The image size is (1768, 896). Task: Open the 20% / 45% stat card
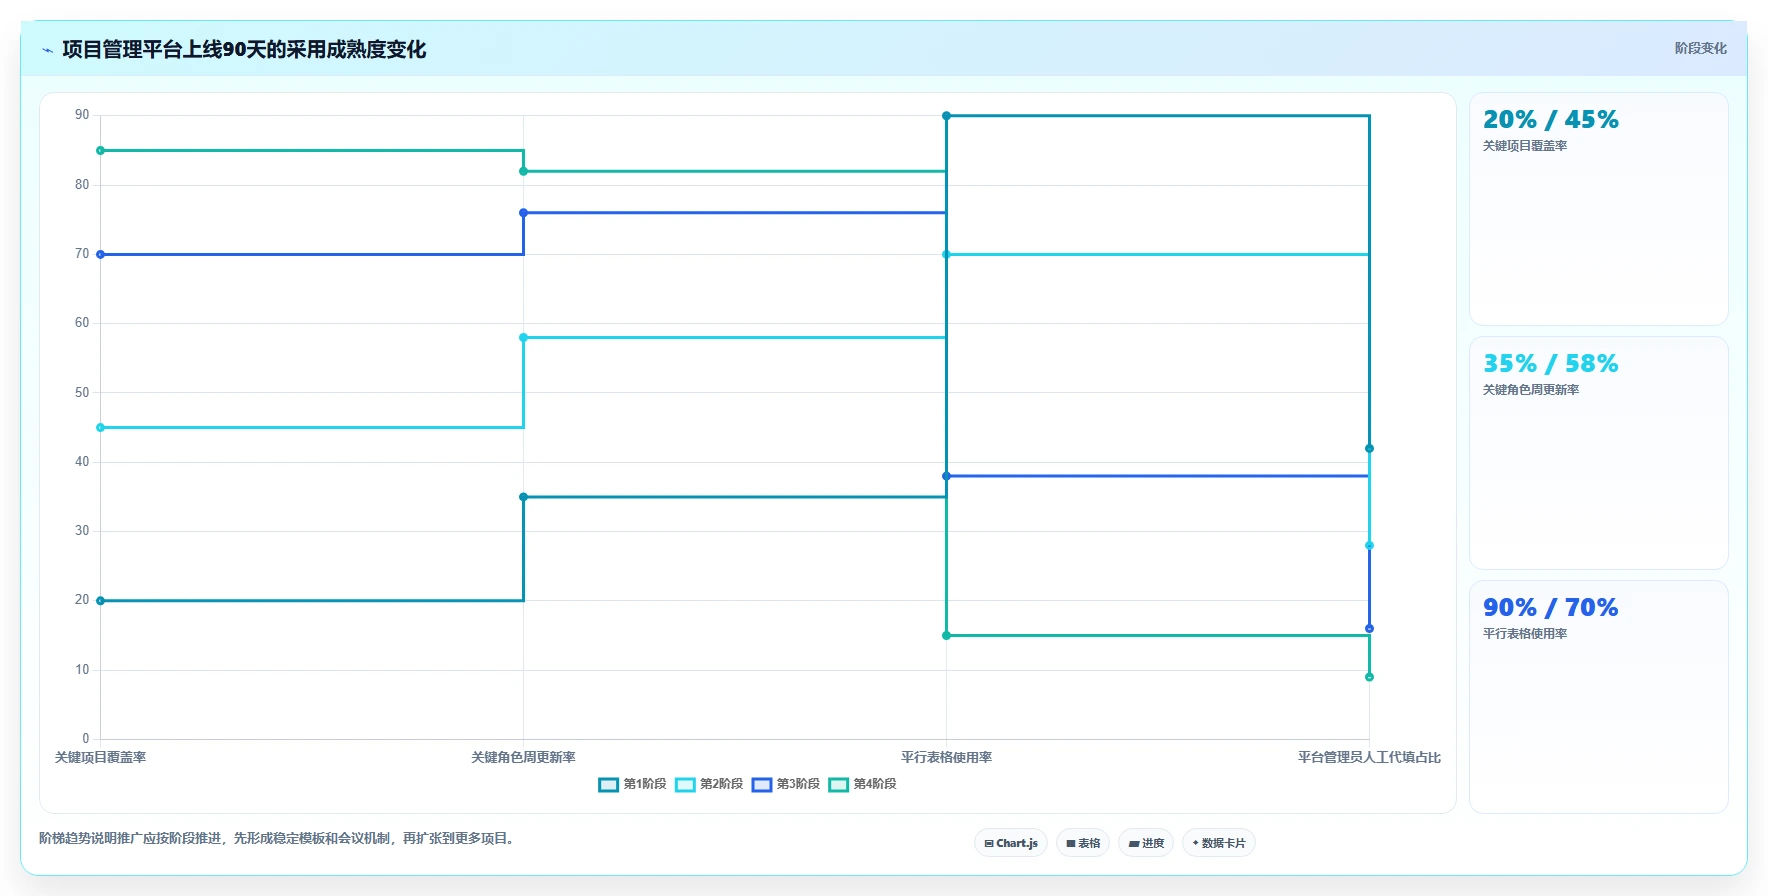[1598, 209]
